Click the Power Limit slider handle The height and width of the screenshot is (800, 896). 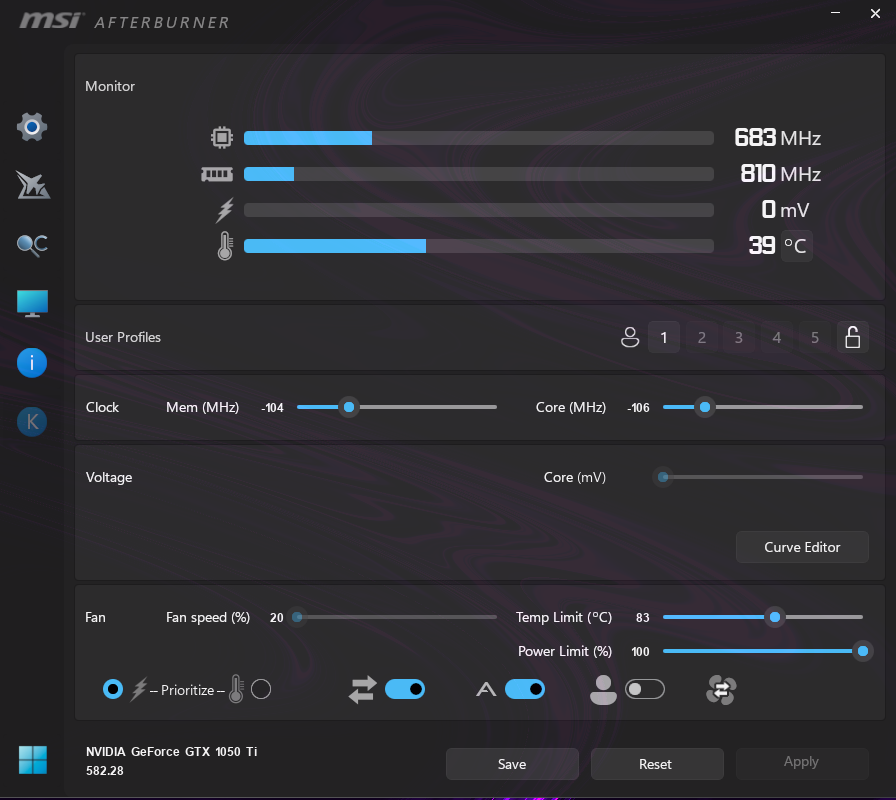pos(863,651)
